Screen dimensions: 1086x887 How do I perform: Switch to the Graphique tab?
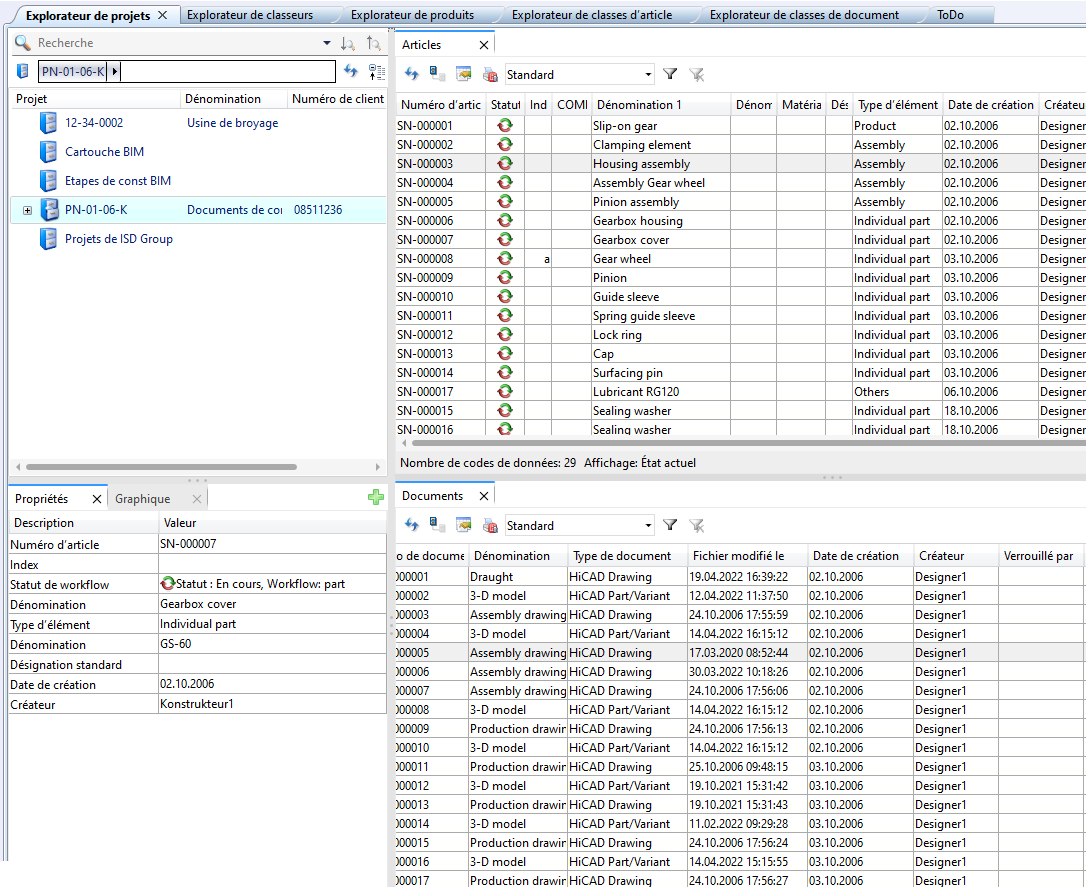(x=142, y=499)
